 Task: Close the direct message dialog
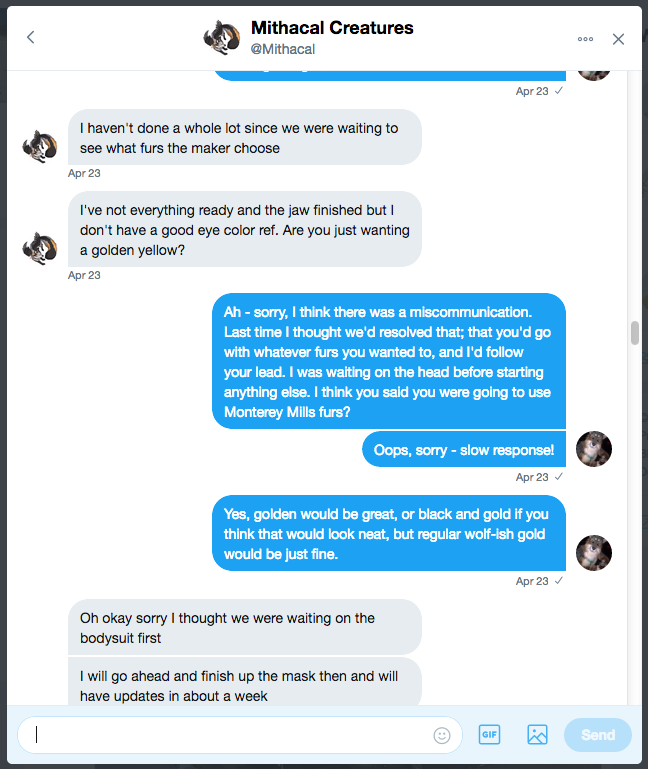(618, 39)
